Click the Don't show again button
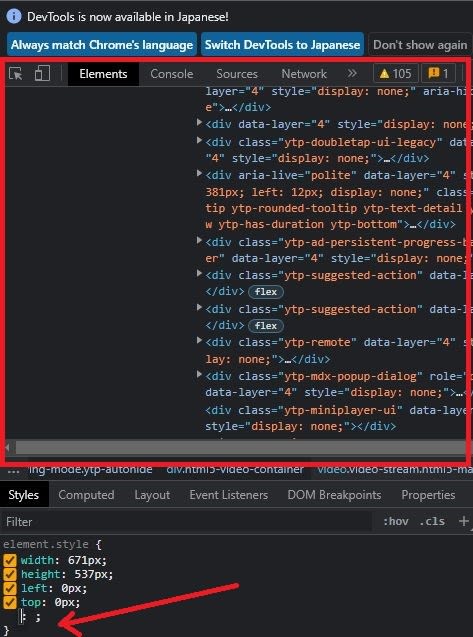 [x=420, y=44]
